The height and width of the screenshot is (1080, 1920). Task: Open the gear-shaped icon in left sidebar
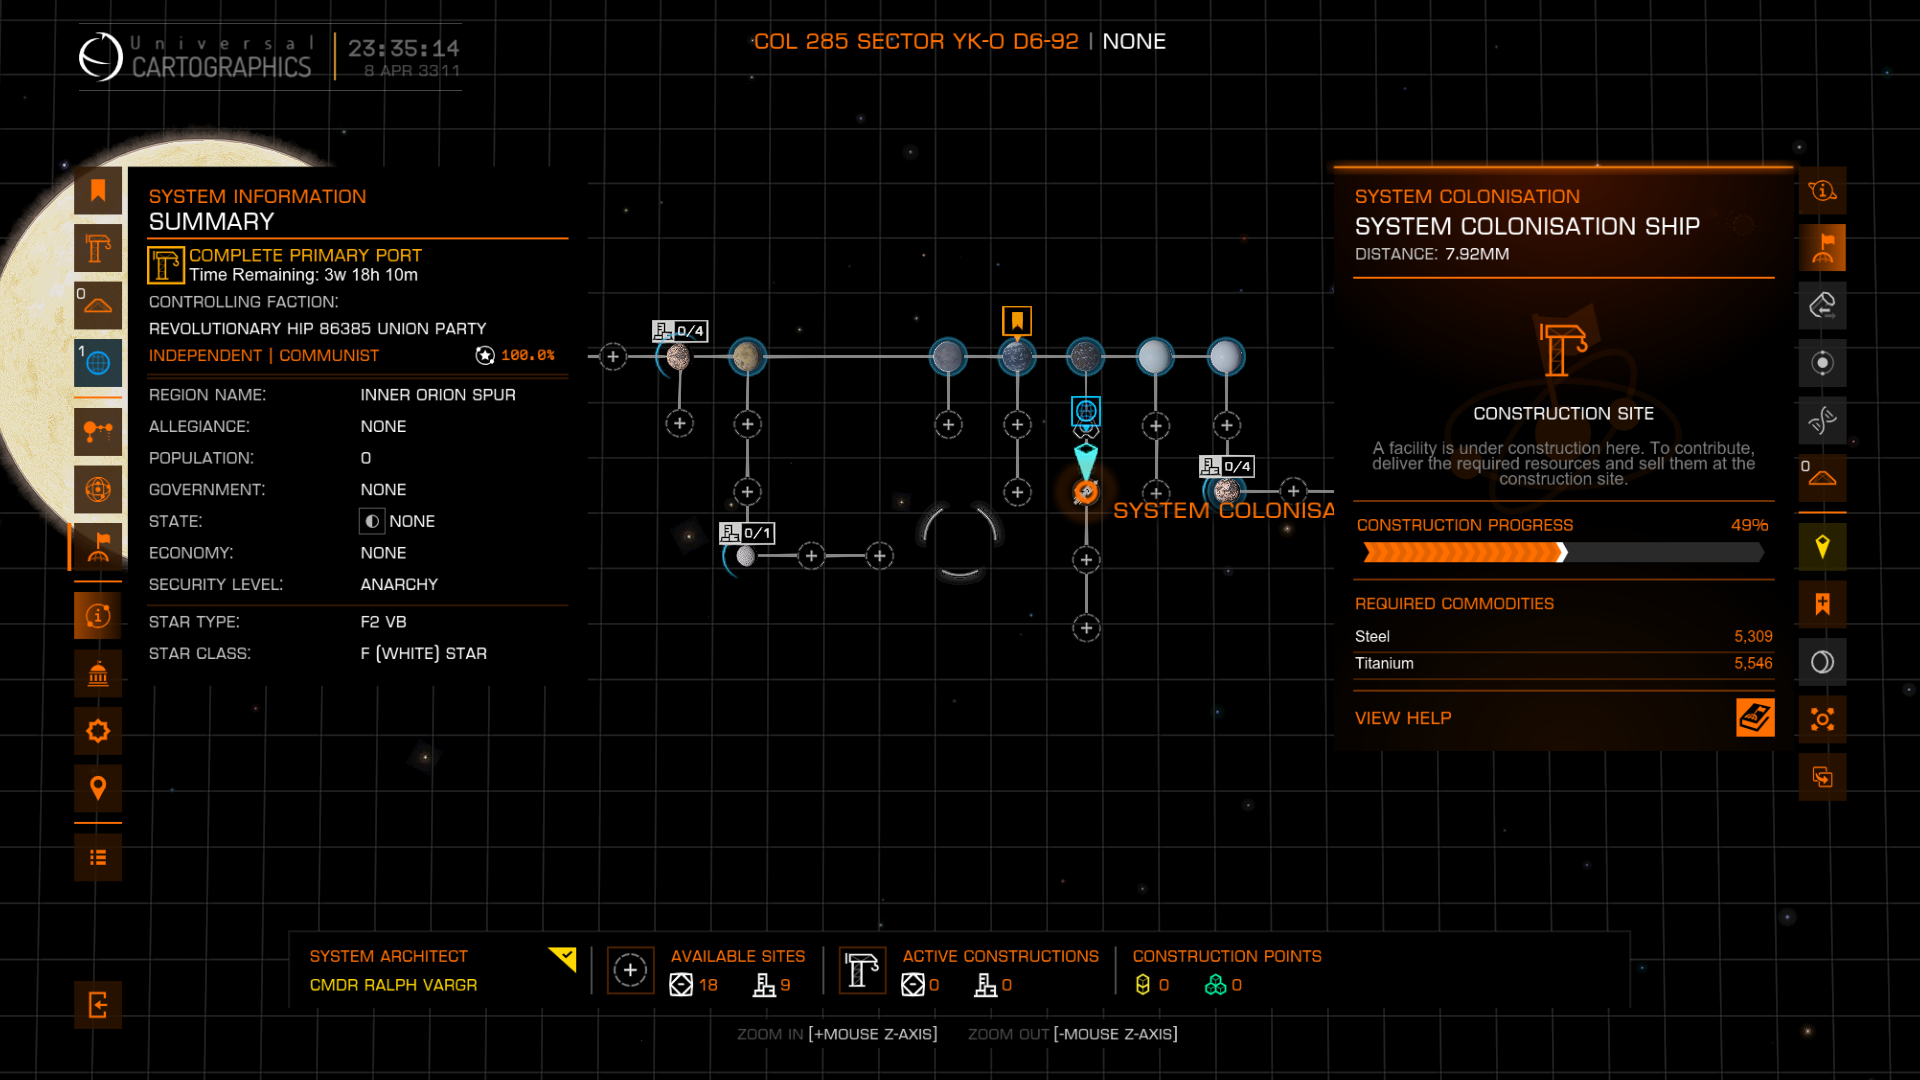coord(98,731)
